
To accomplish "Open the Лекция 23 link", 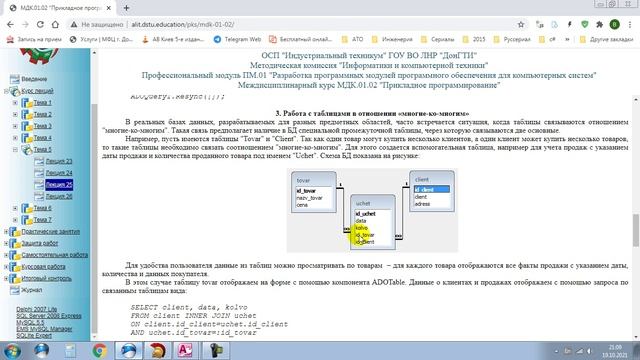I will tap(59, 161).
